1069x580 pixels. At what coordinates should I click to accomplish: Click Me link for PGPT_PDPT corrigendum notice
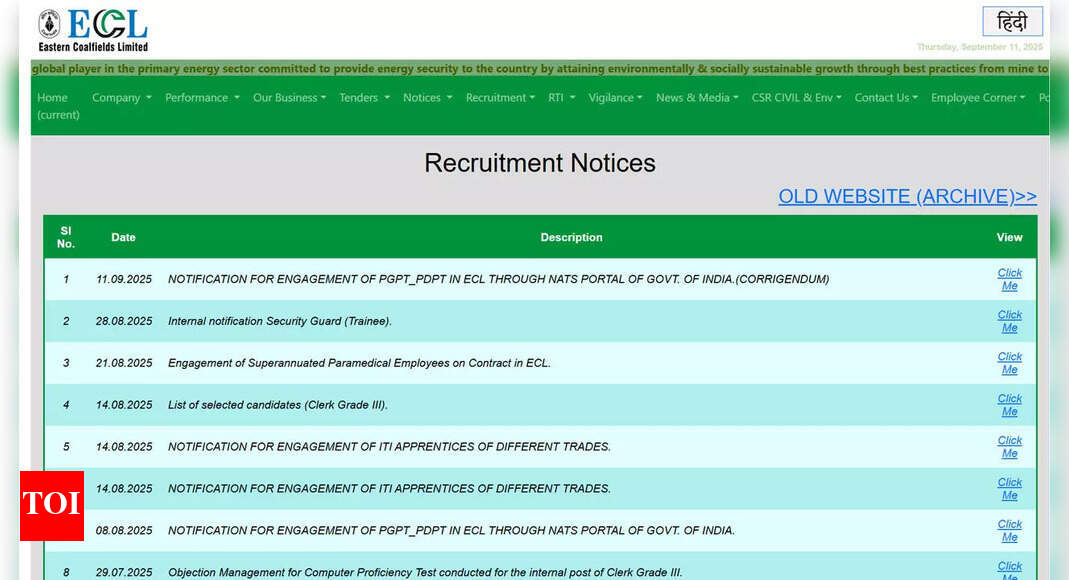1010,279
